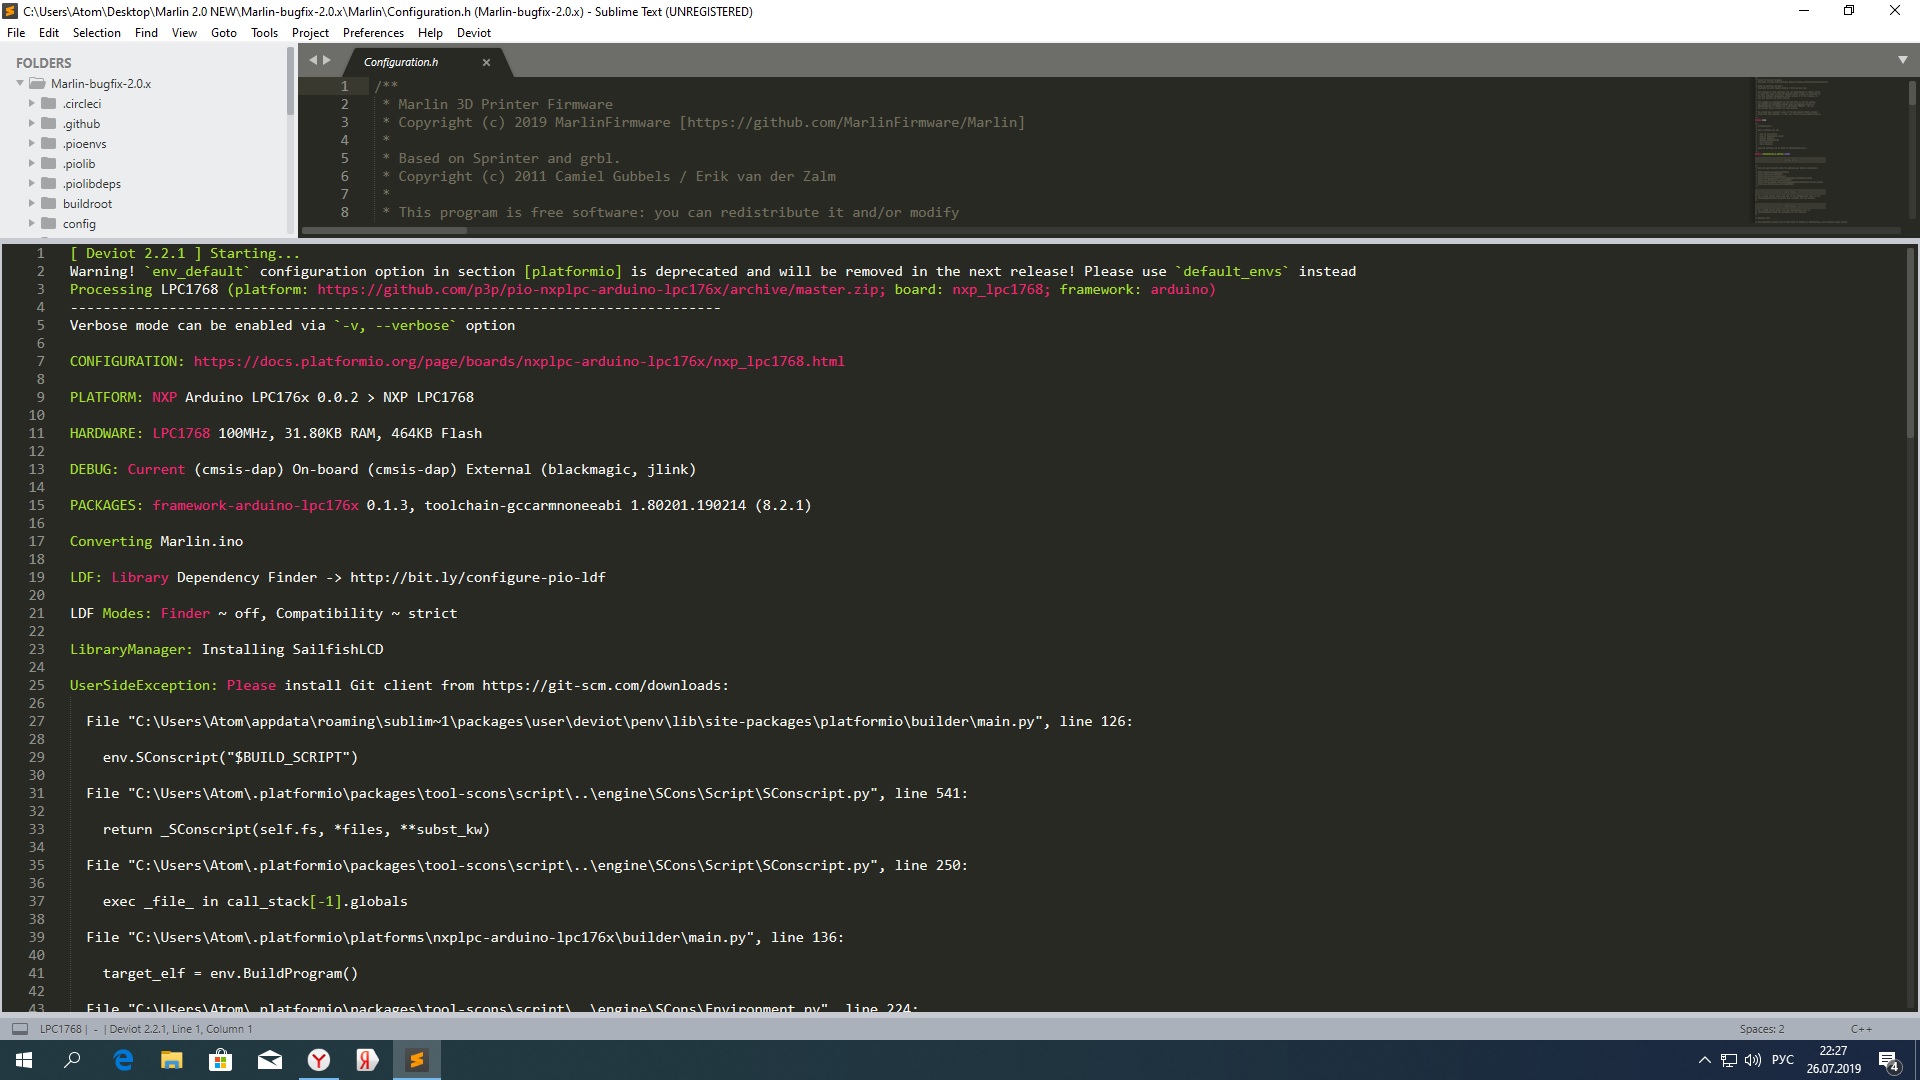Open the Preferences menu

click(x=372, y=32)
